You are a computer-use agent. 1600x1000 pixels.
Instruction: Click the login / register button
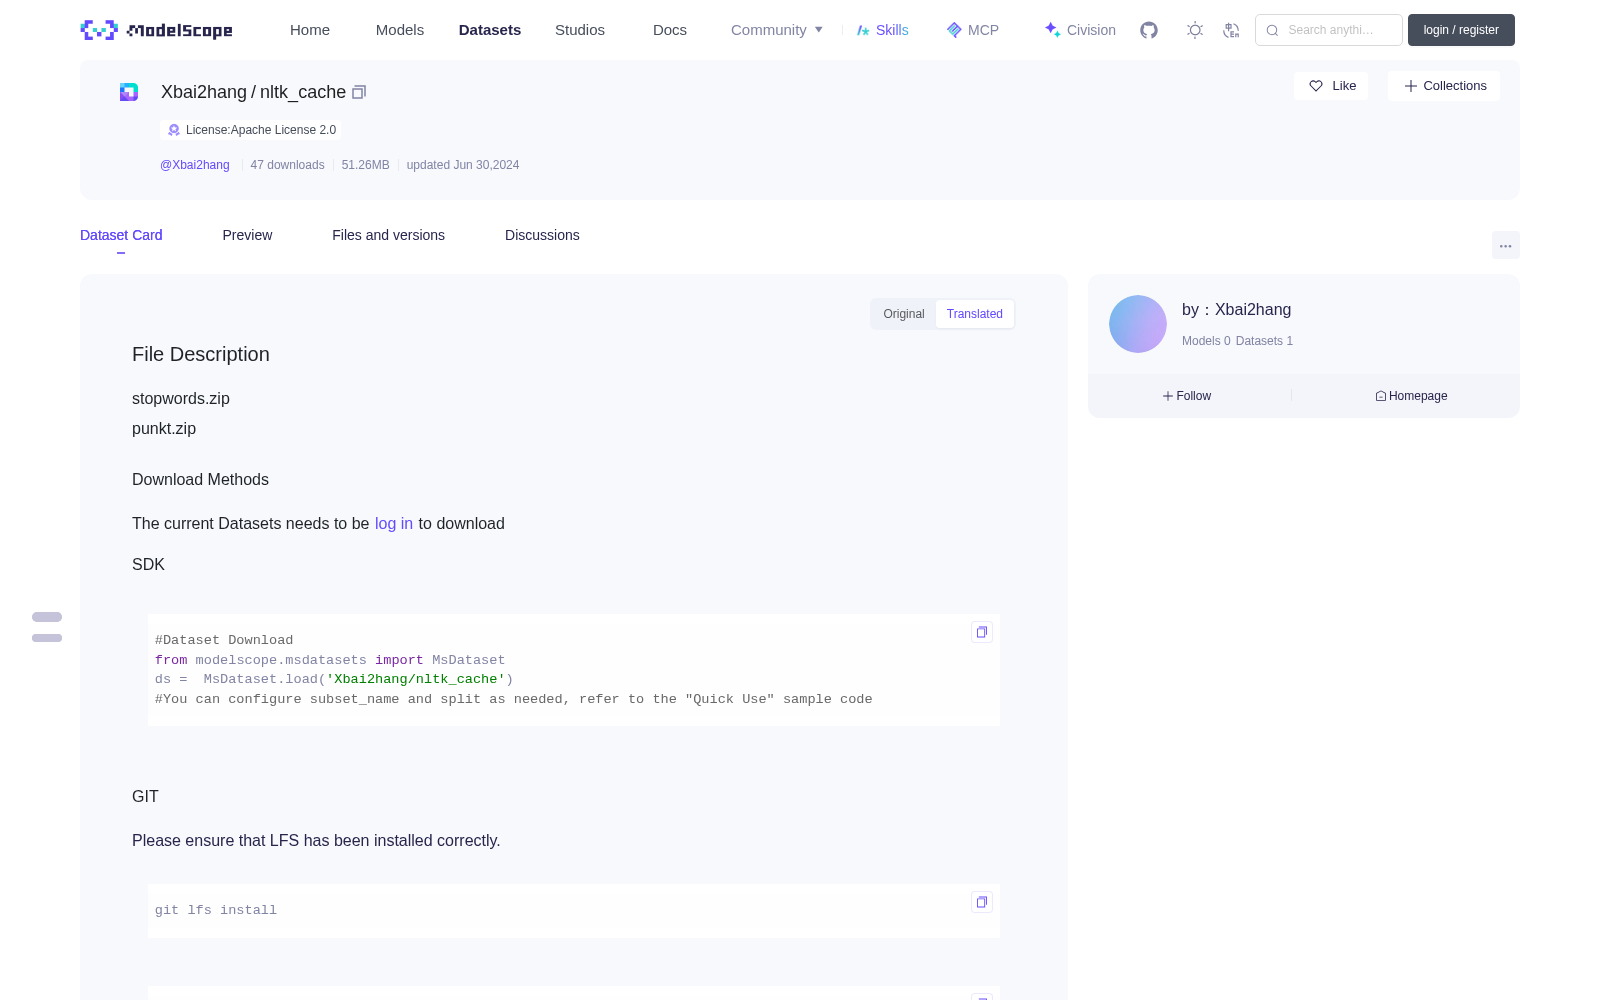tap(1461, 30)
